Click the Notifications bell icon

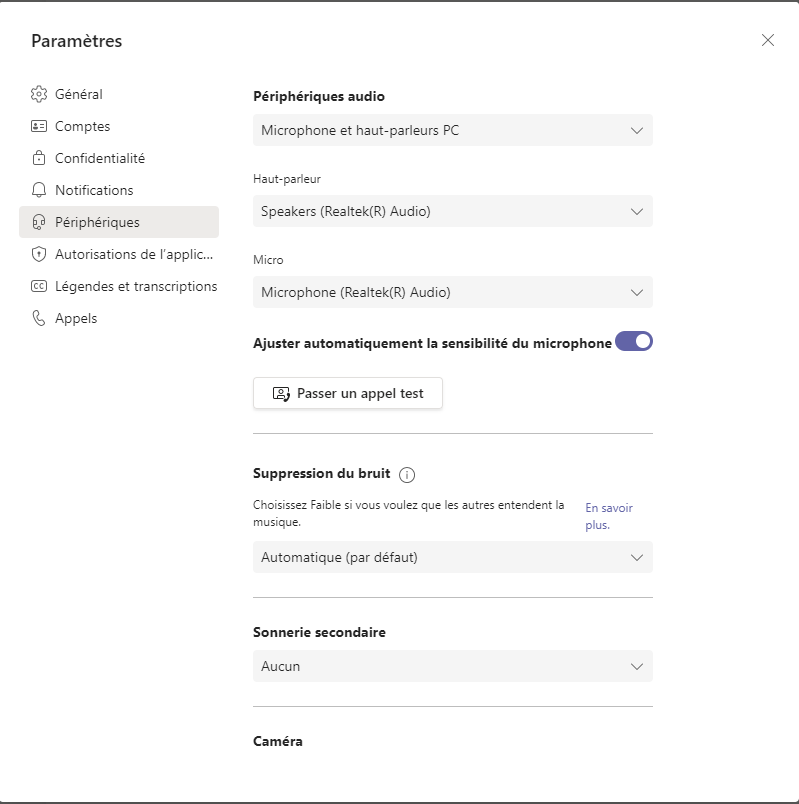(x=39, y=190)
